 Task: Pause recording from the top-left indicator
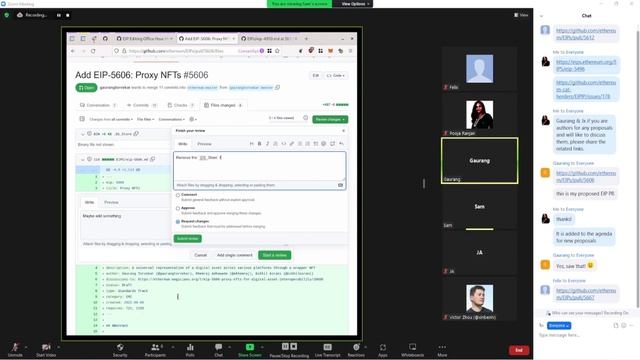[x=59, y=15]
